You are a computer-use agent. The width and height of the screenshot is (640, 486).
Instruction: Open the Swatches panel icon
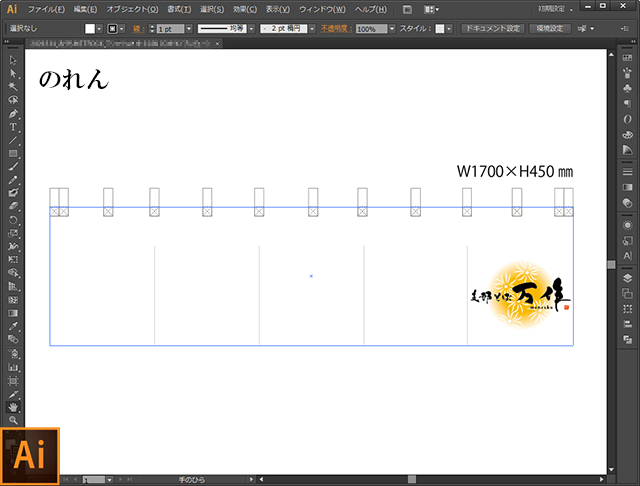[x=627, y=58]
